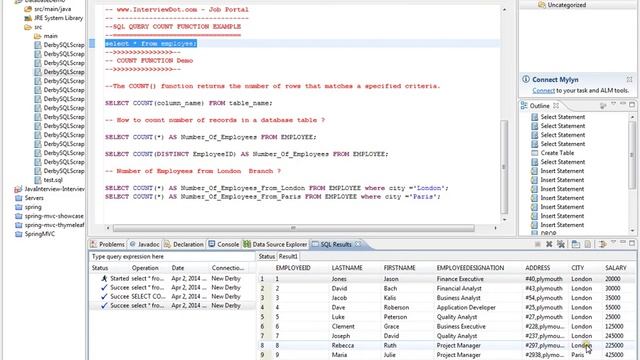Click the Business Executive cell
The image size is (640, 360).
[461, 327]
